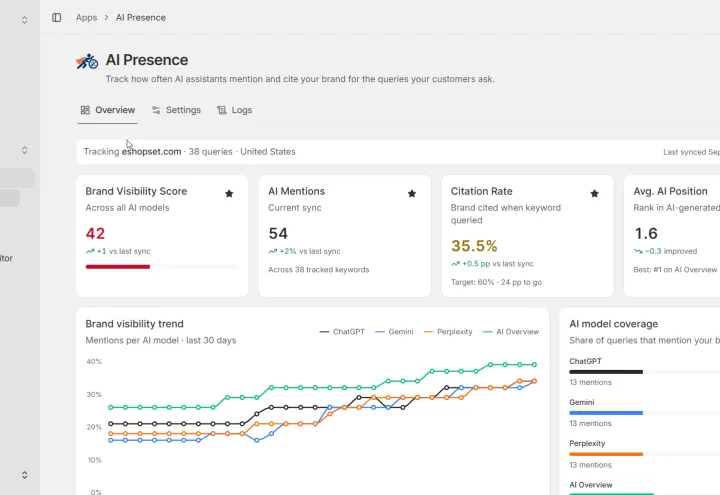This screenshot has height=495, width=720.
Task: Click the AI Mentions value 54
Action: [x=278, y=233]
